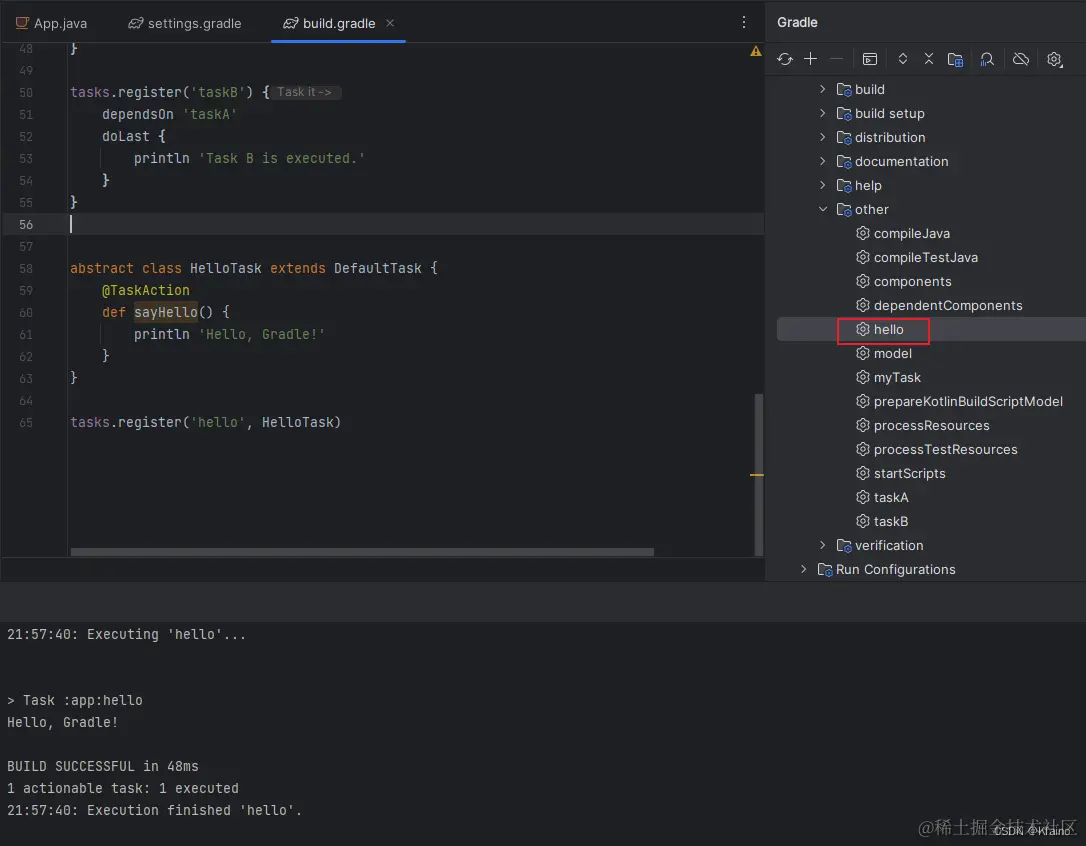Click the tasks.register('hello', HelloTask) line
Viewport: 1086px width, 846px height.
(205, 422)
